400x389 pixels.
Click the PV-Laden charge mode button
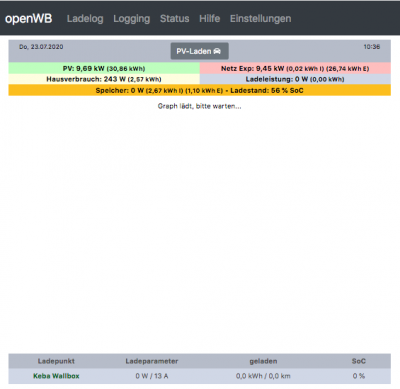(x=199, y=51)
